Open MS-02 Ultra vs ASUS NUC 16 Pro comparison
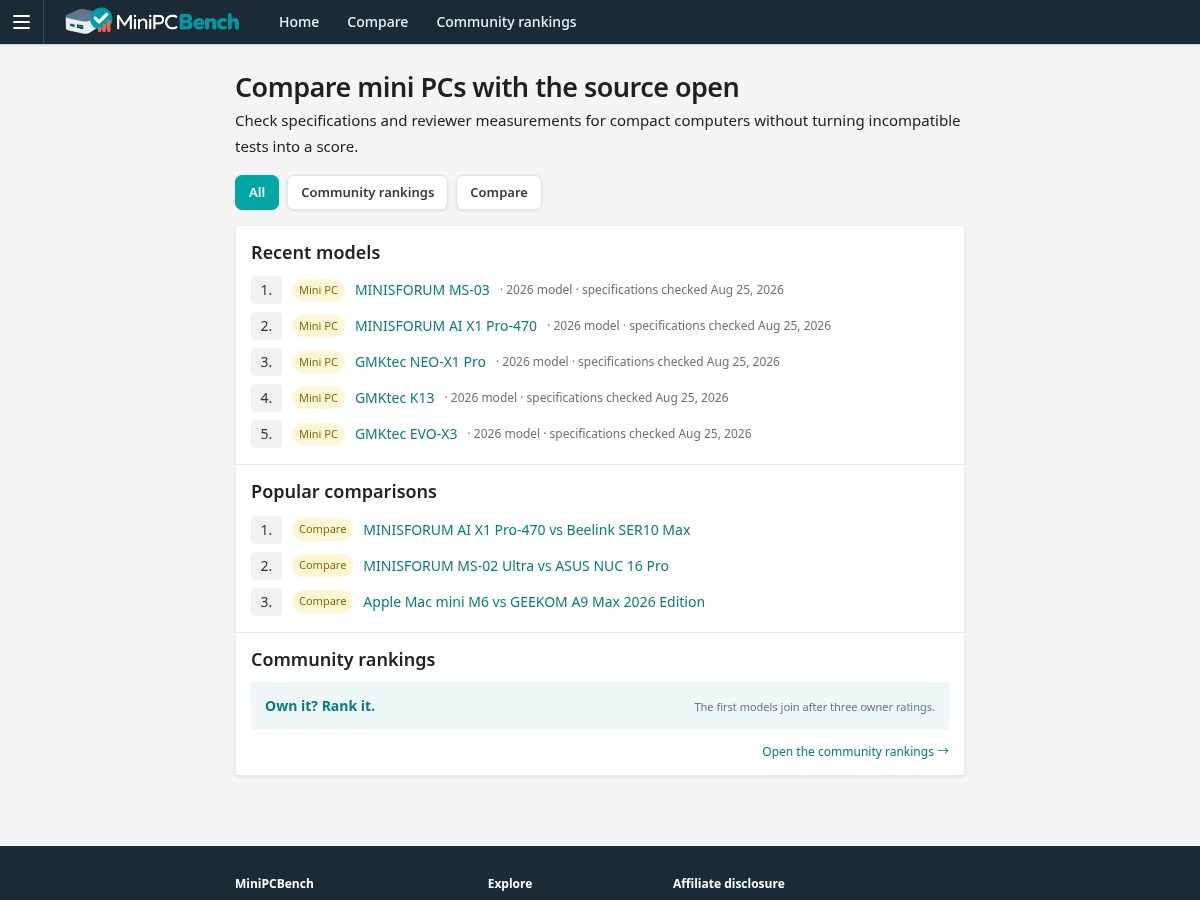1200x900 pixels. click(x=516, y=566)
